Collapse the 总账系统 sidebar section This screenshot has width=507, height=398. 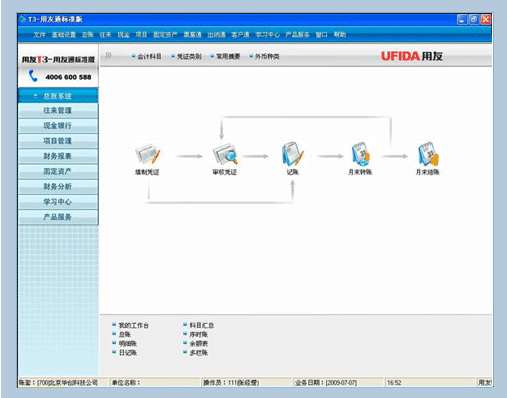58,96
